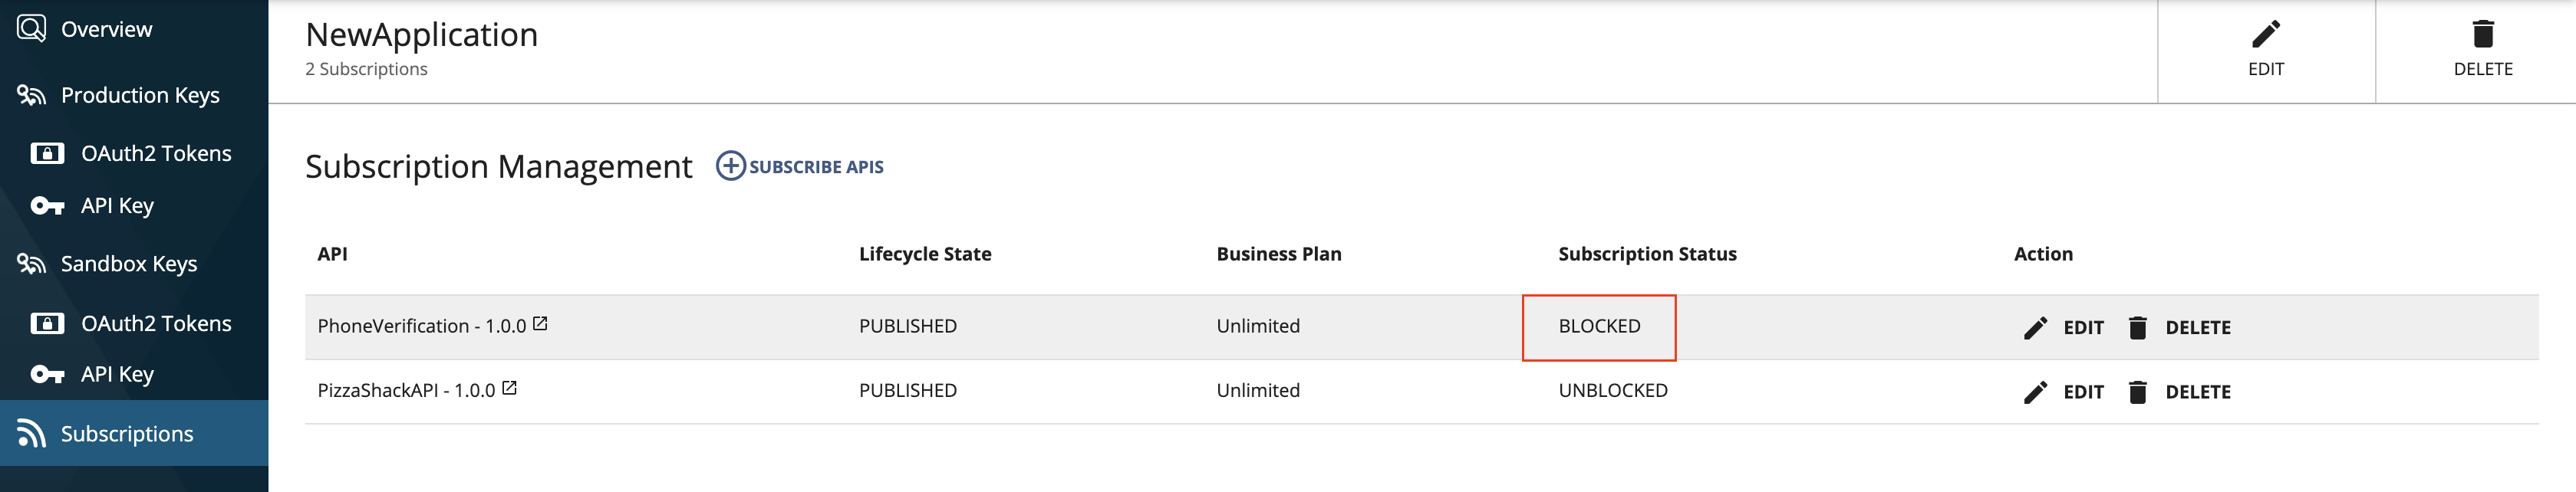This screenshot has width=2576, height=492.
Task: Click the trash icon to delete NewApplication
Action: pyautogui.click(x=2482, y=35)
